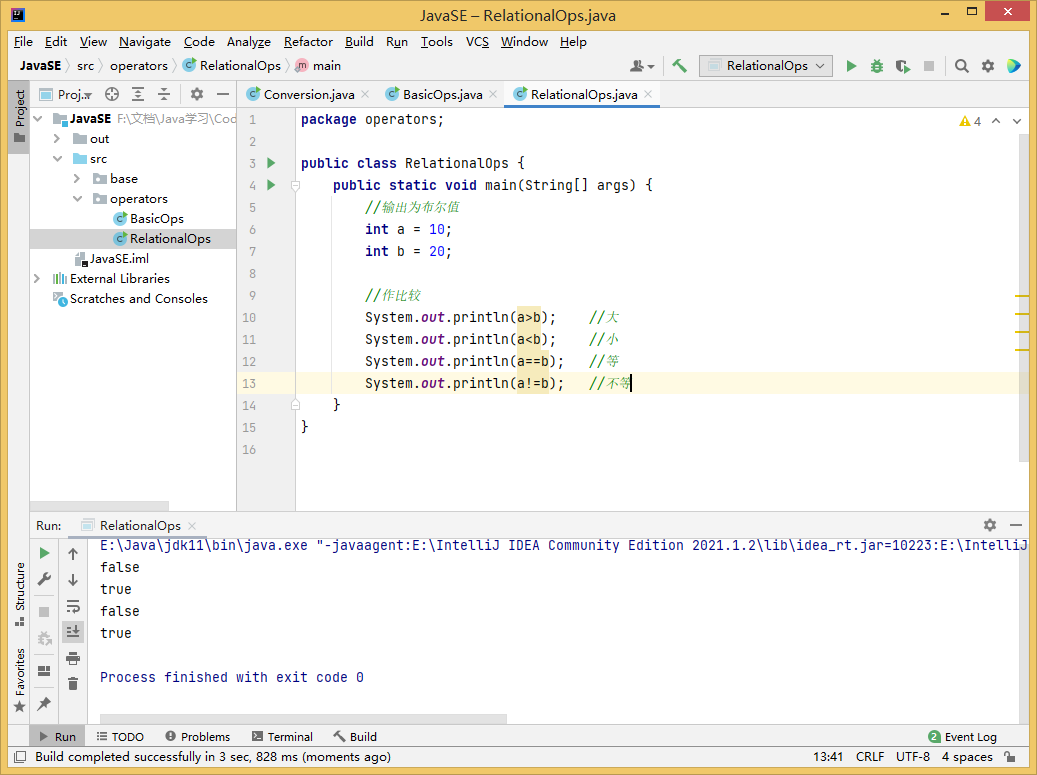Switch to the BasicOps.java editor tab
This screenshot has width=1037, height=775.
(441, 94)
